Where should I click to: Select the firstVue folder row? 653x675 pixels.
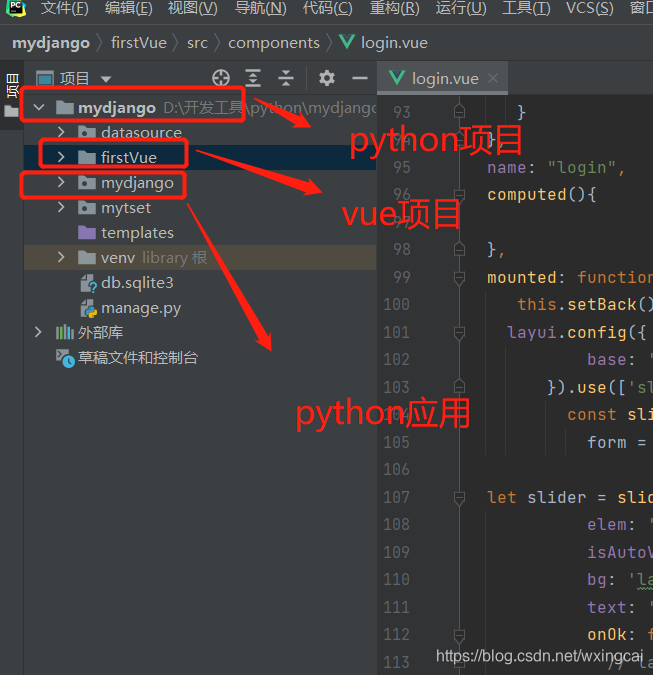coord(200,157)
